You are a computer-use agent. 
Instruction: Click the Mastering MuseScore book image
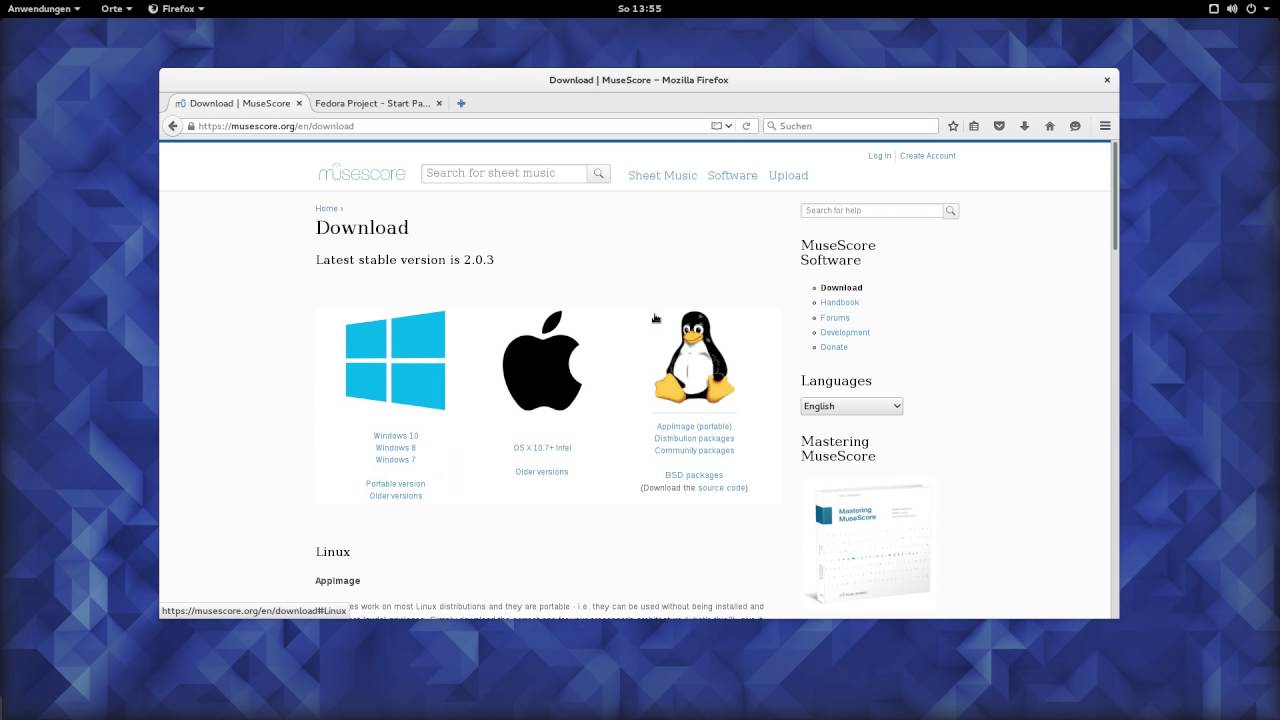pyautogui.click(x=869, y=543)
